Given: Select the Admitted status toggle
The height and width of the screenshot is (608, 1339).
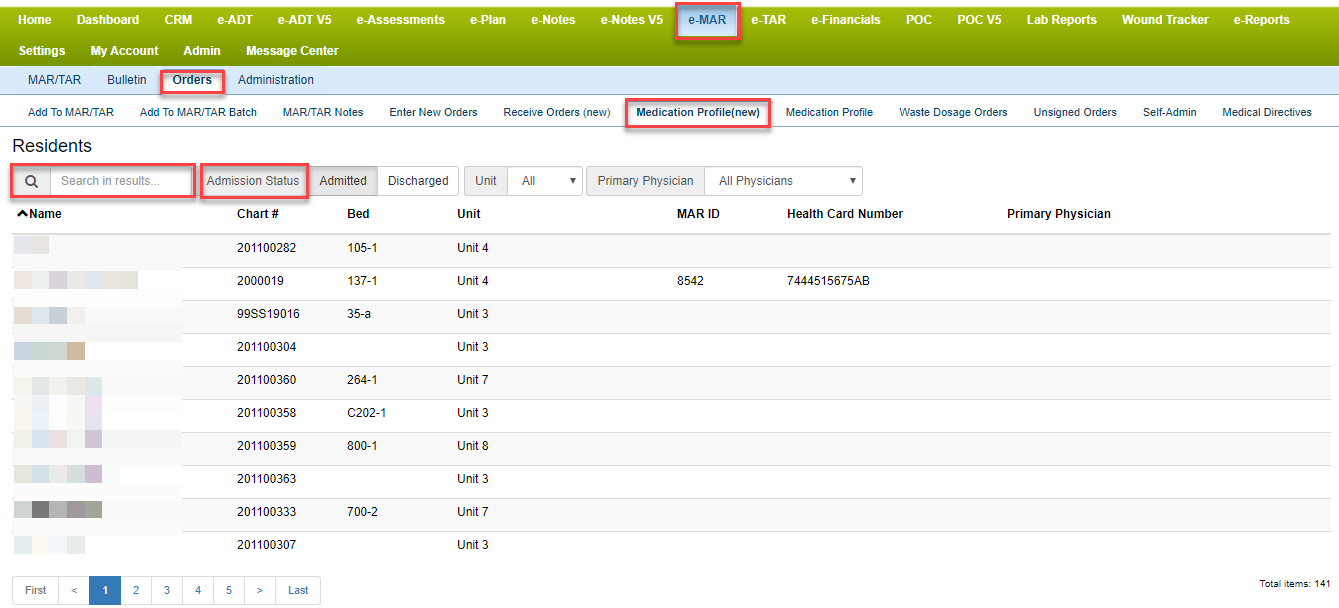Looking at the screenshot, I should click(x=343, y=181).
